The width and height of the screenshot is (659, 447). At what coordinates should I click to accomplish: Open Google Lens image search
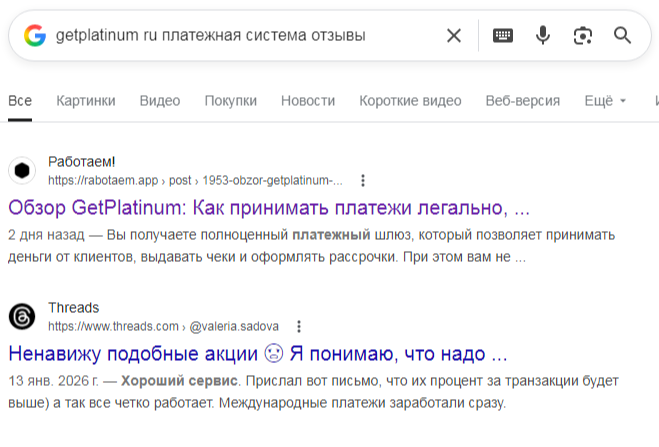click(582, 36)
